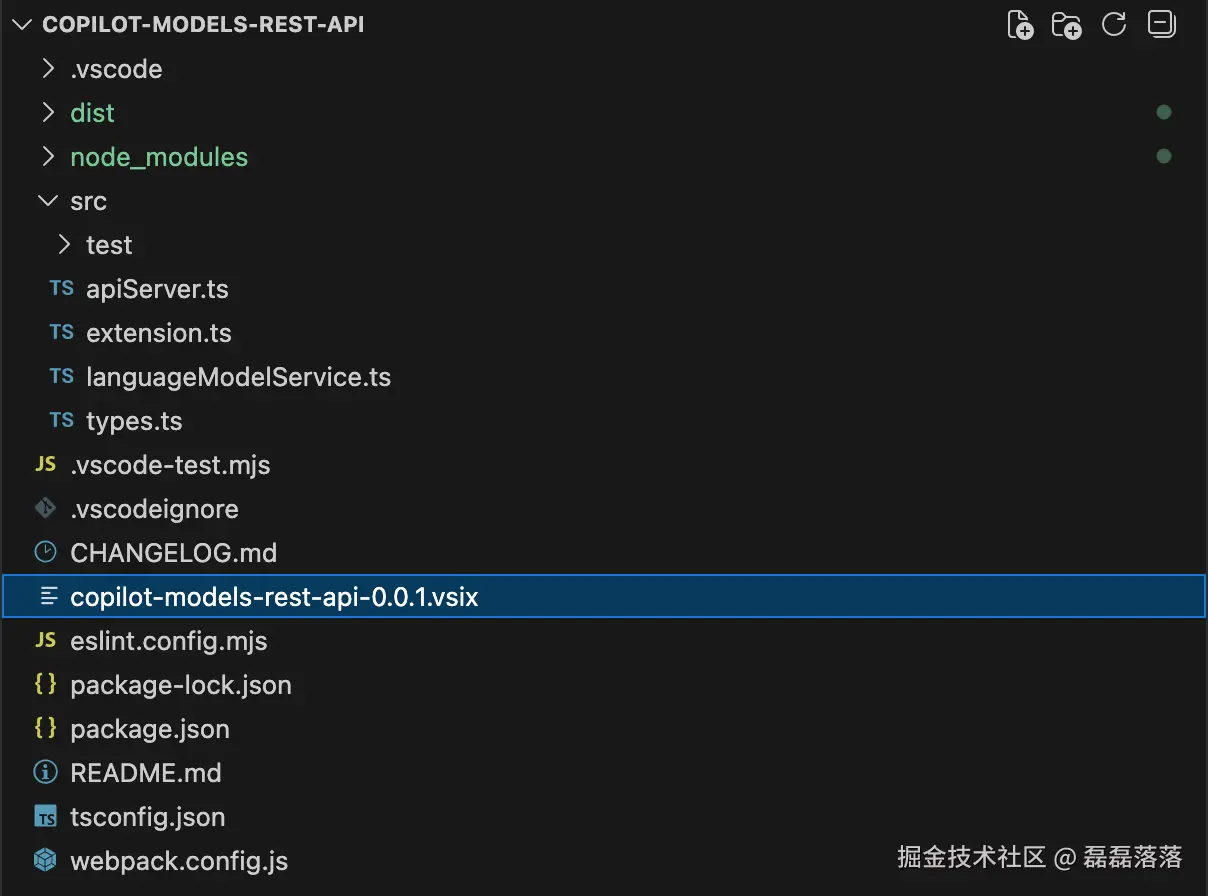This screenshot has width=1208, height=896.
Task: Open languageModelService.ts
Action: point(239,376)
